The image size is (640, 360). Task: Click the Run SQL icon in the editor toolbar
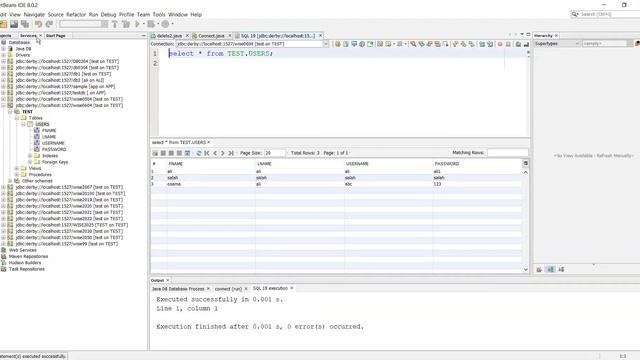(338, 44)
